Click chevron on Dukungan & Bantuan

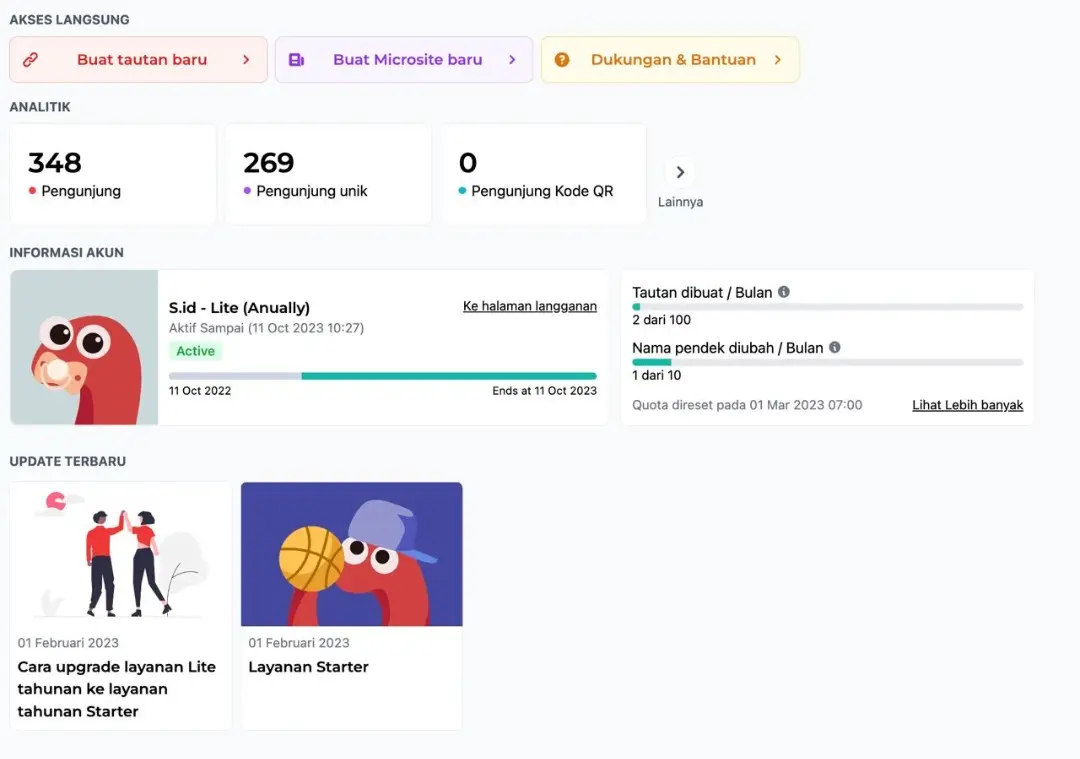click(778, 60)
